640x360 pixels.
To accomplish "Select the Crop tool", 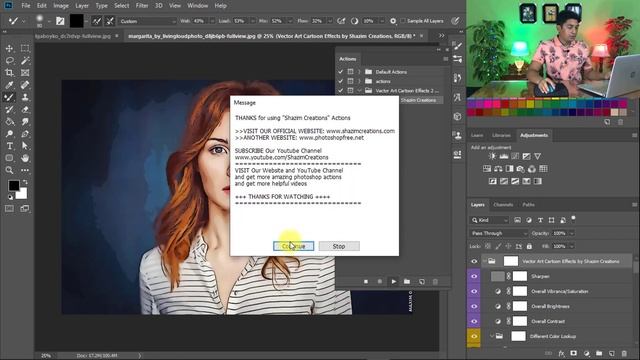I will click(9, 73).
